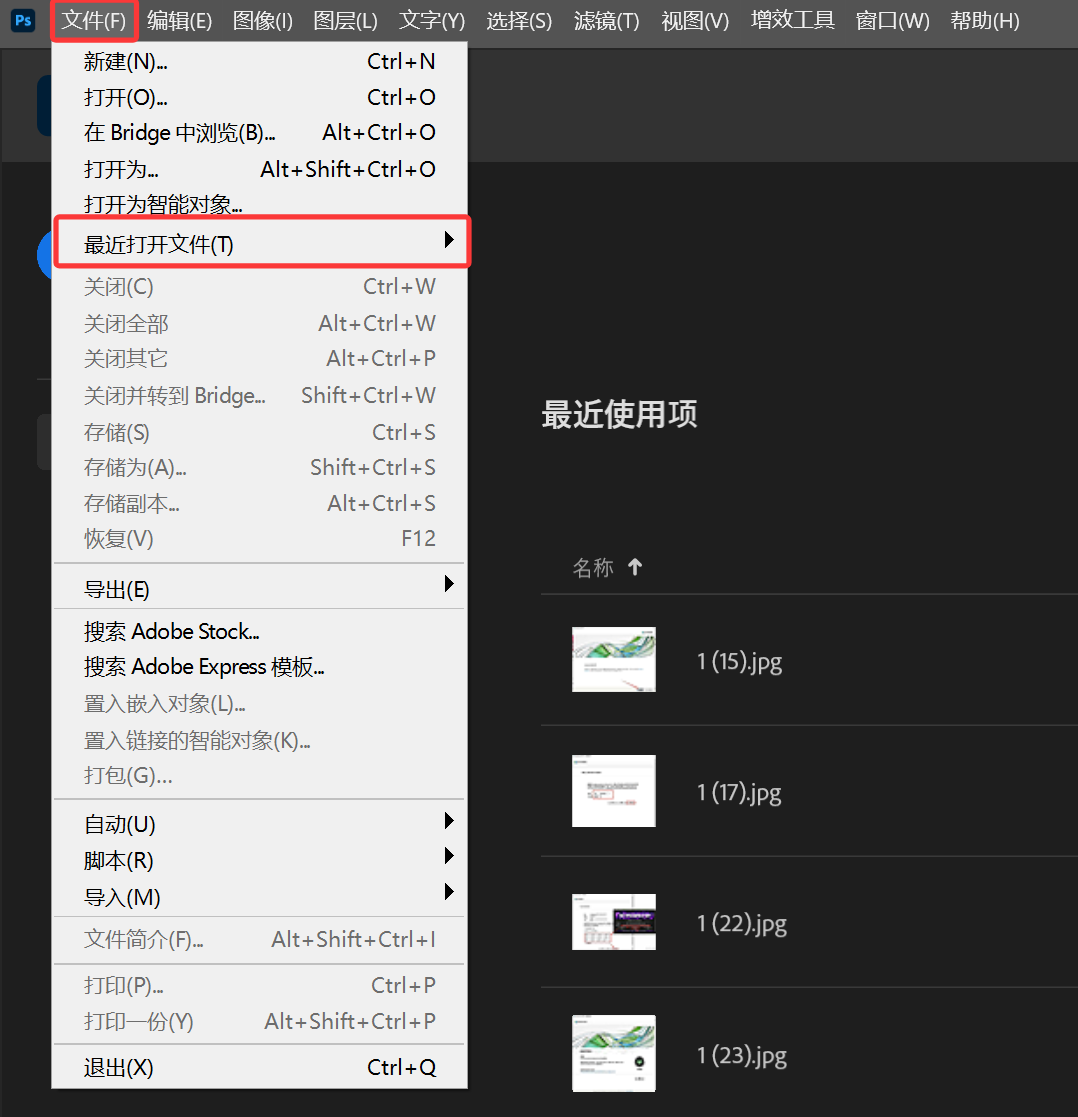Choose 搜索 Adobe Express 模板... entry

259,667
